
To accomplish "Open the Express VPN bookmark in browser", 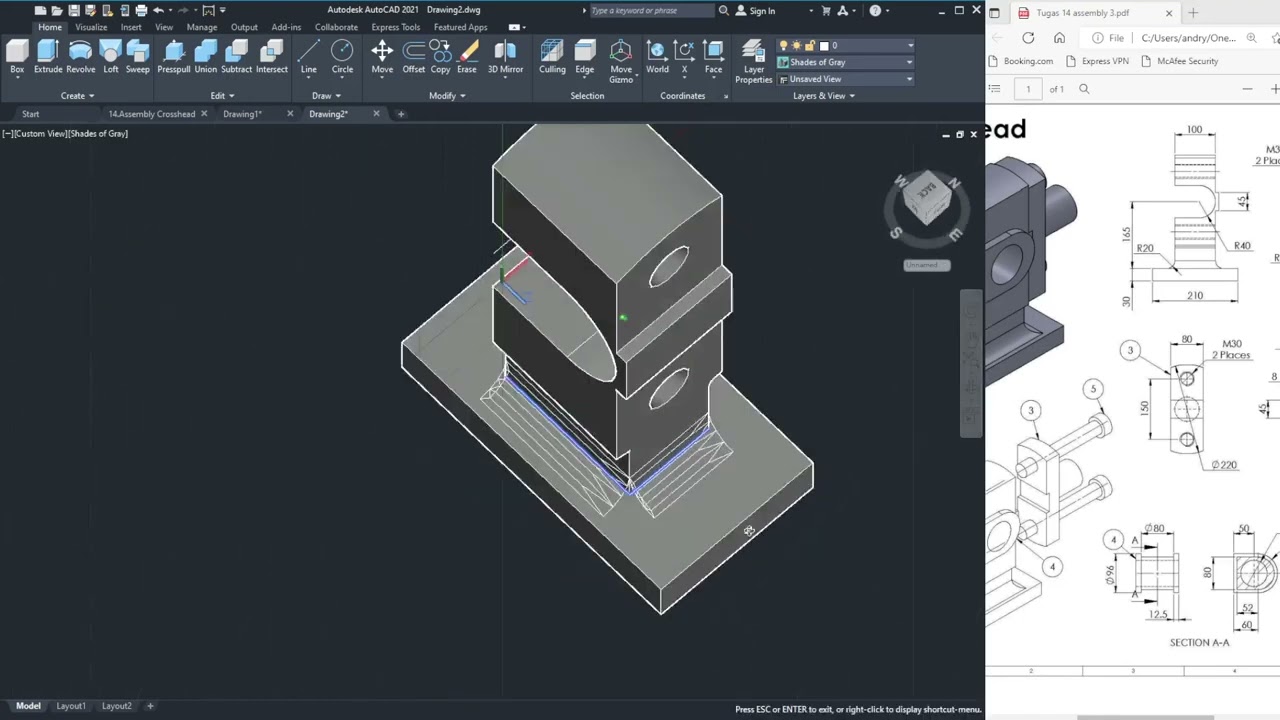I will pyautogui.click(x=1097, y=61).
